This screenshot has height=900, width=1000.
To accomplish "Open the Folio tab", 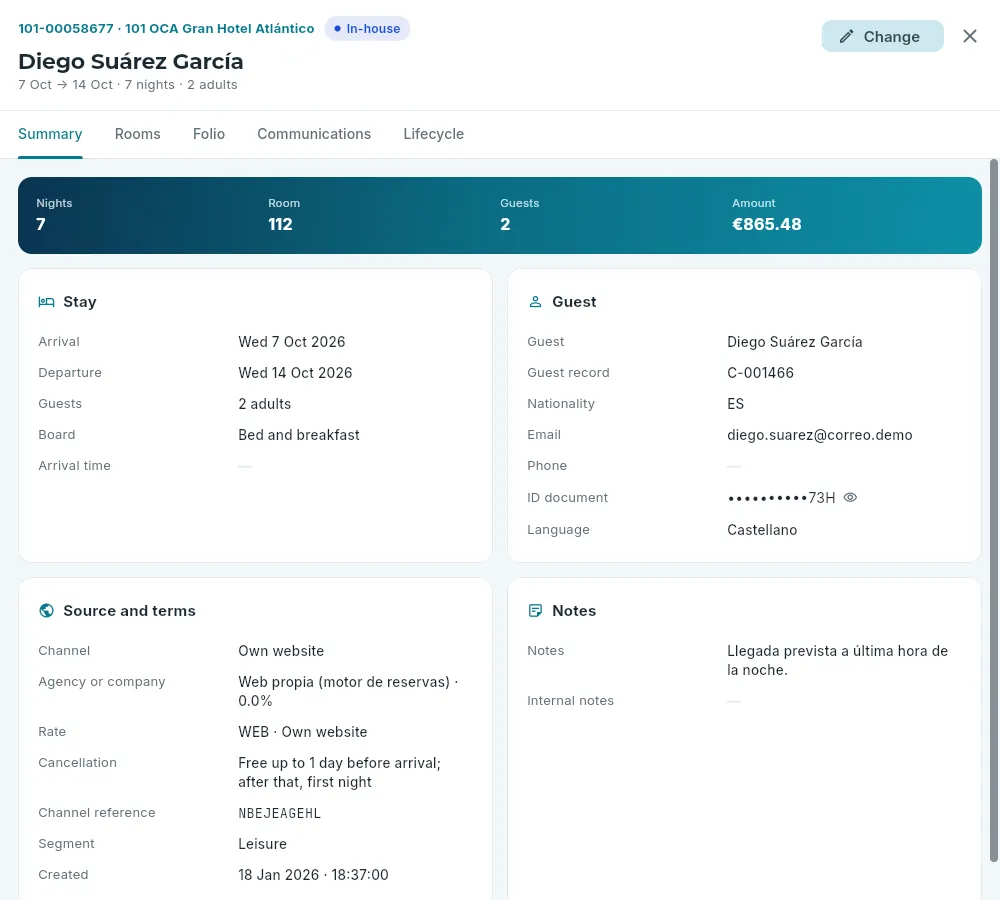I will (209, 134).
